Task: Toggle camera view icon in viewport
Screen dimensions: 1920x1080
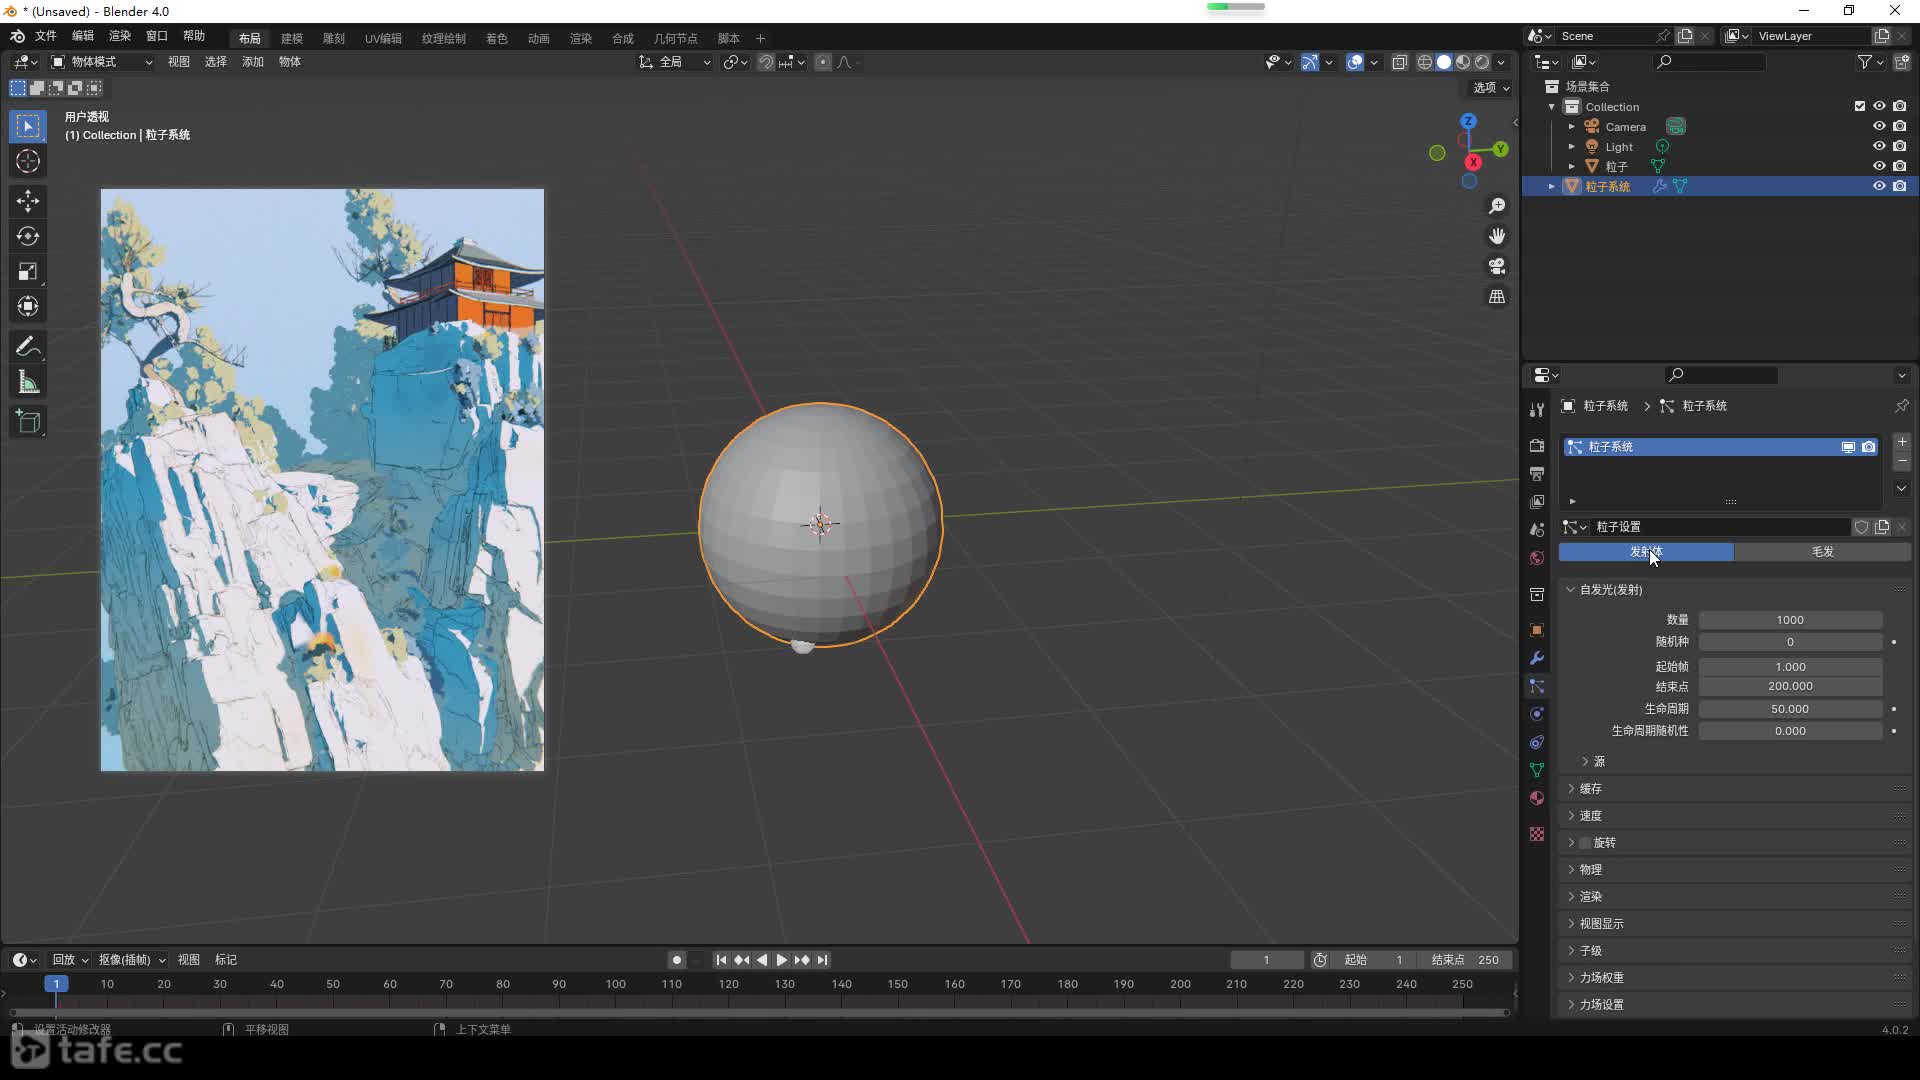Action: click(x=1497, y=266)
